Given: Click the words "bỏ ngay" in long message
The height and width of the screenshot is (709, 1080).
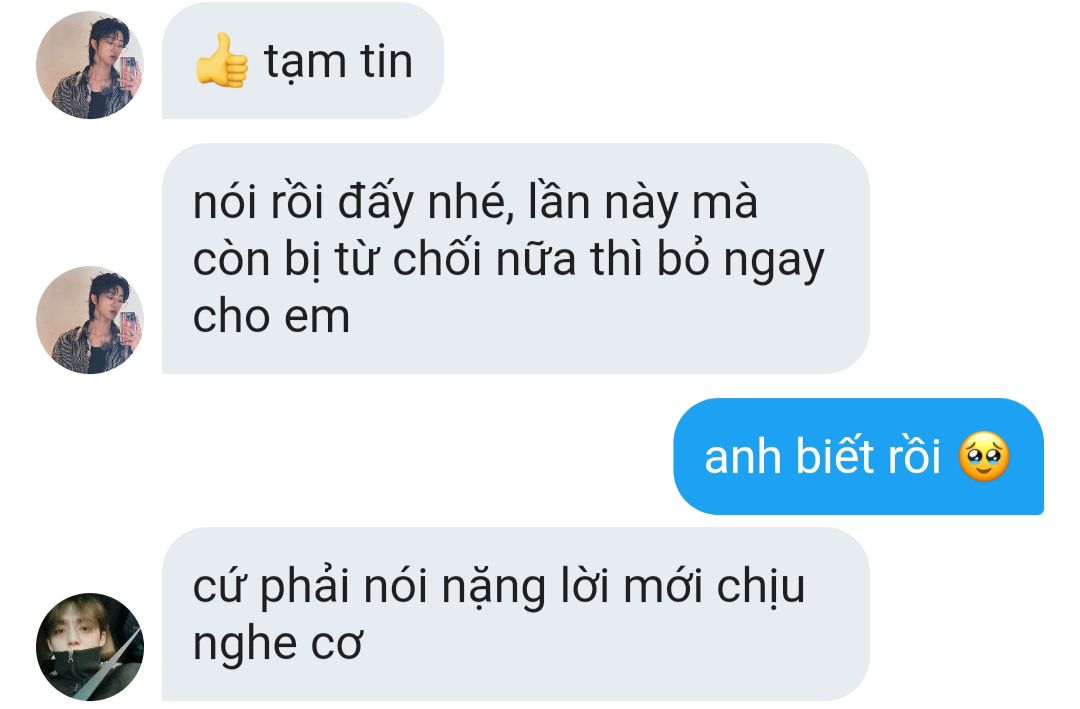Looking at the screenshot, I should (740, 260).
